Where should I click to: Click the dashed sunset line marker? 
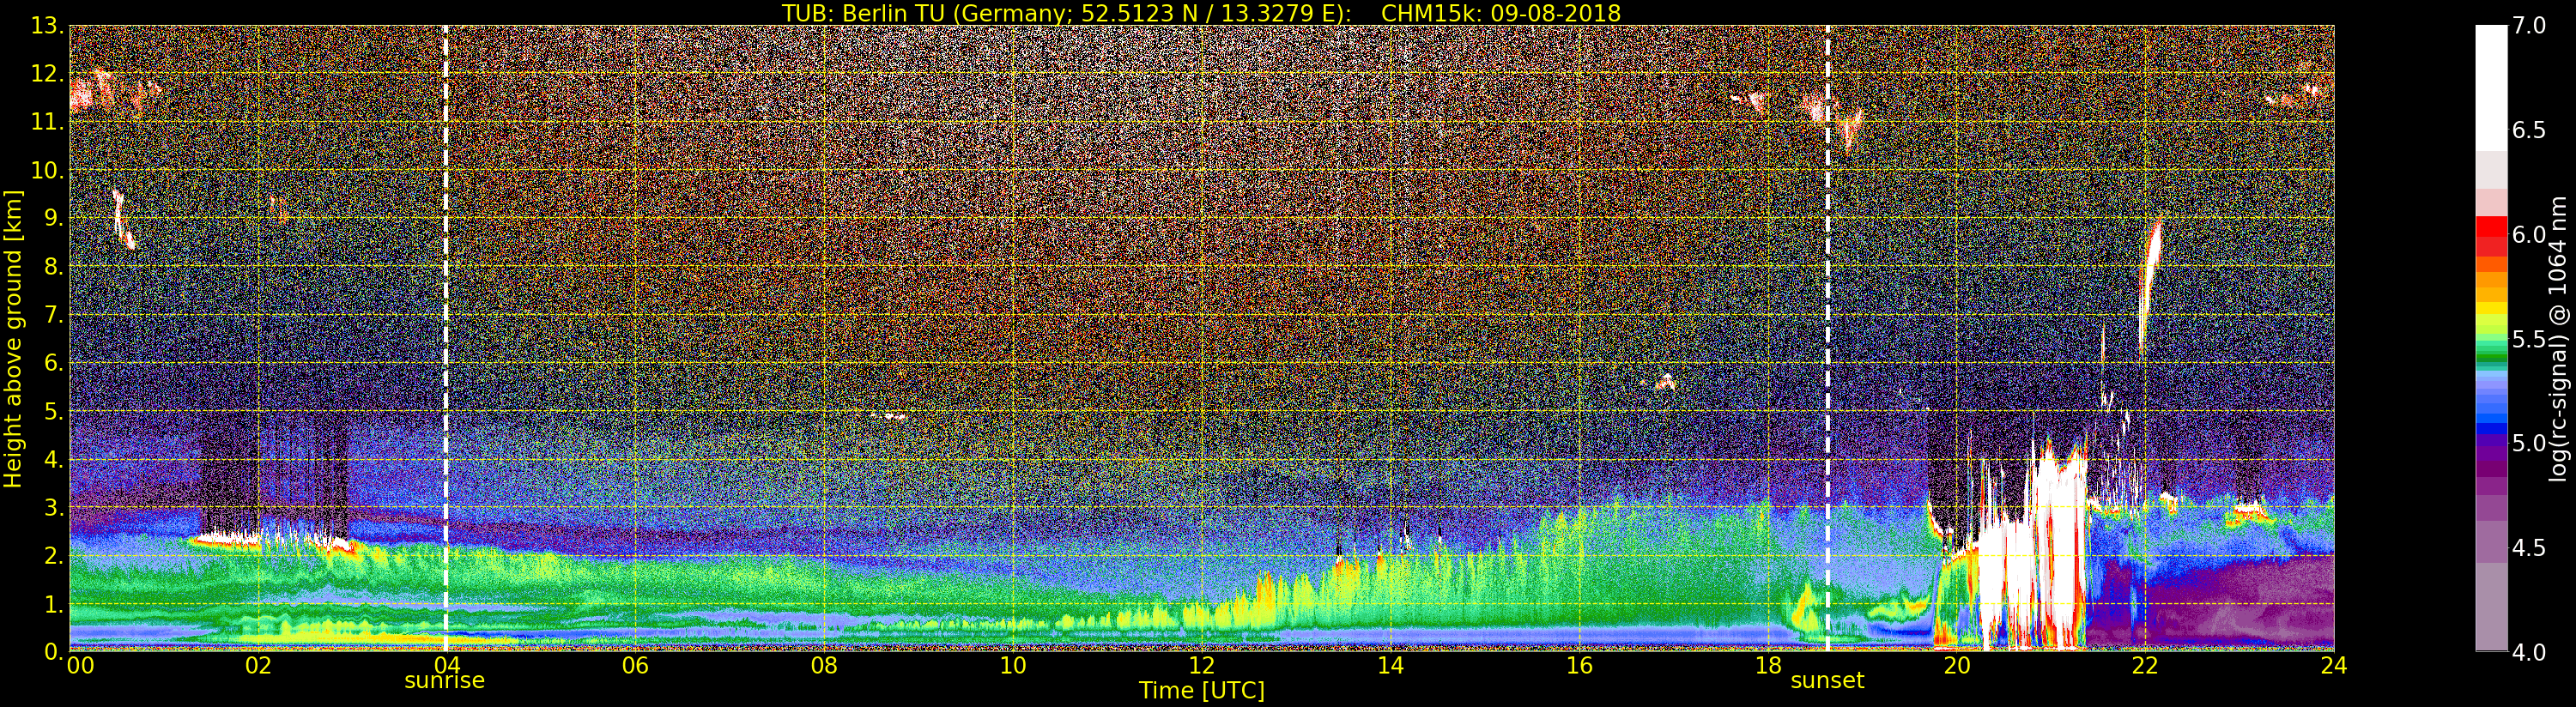[x=1828, y=338]
